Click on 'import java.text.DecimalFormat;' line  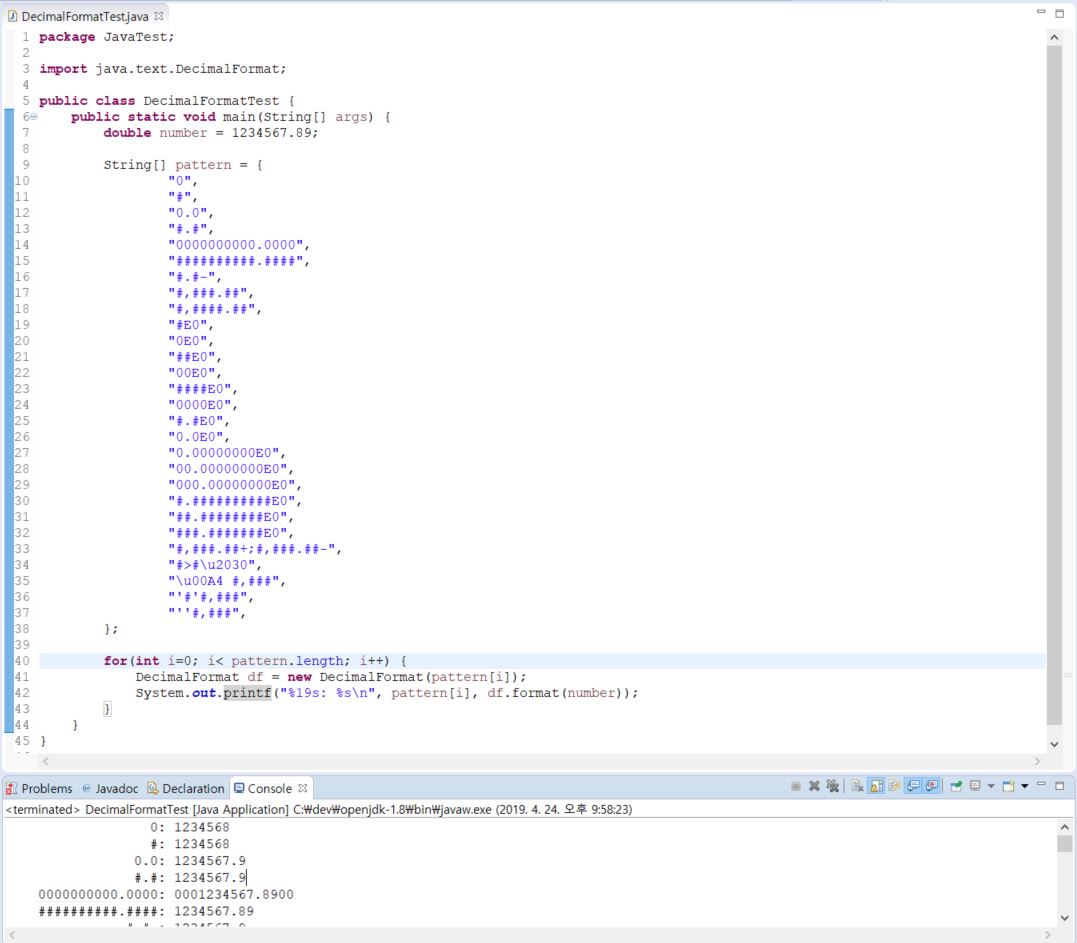pyautogui.click(x=163, y=69)
